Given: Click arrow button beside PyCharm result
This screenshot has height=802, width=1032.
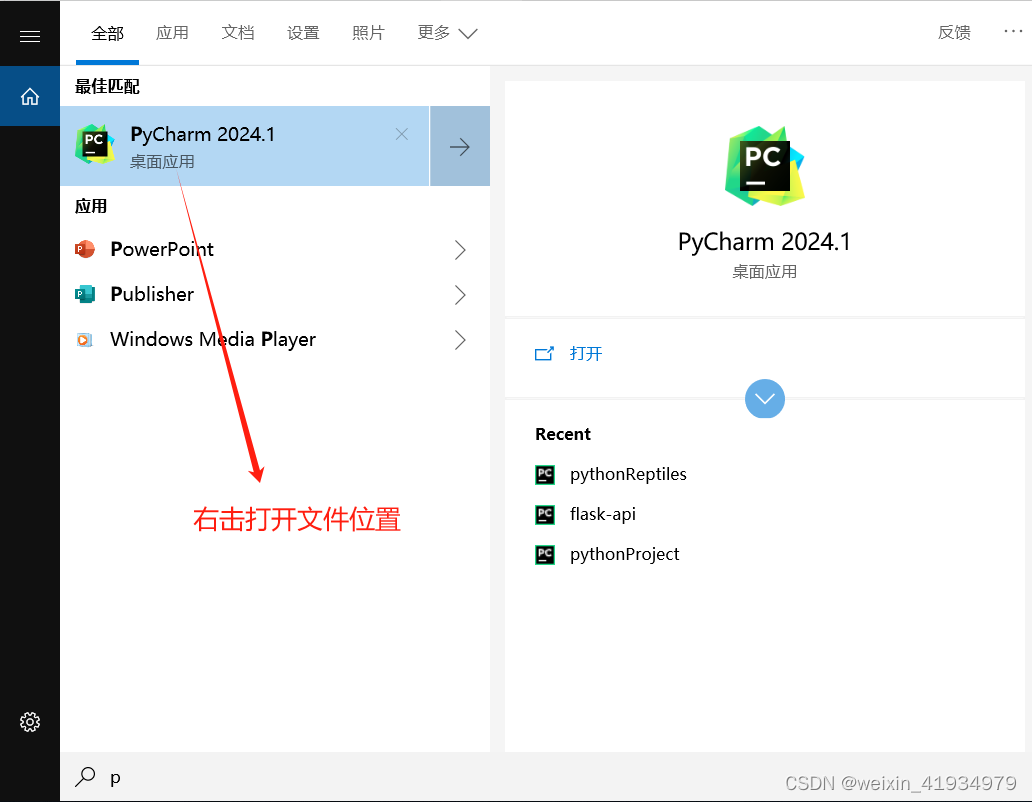Looking at the screenshot, I should point(460,146).
